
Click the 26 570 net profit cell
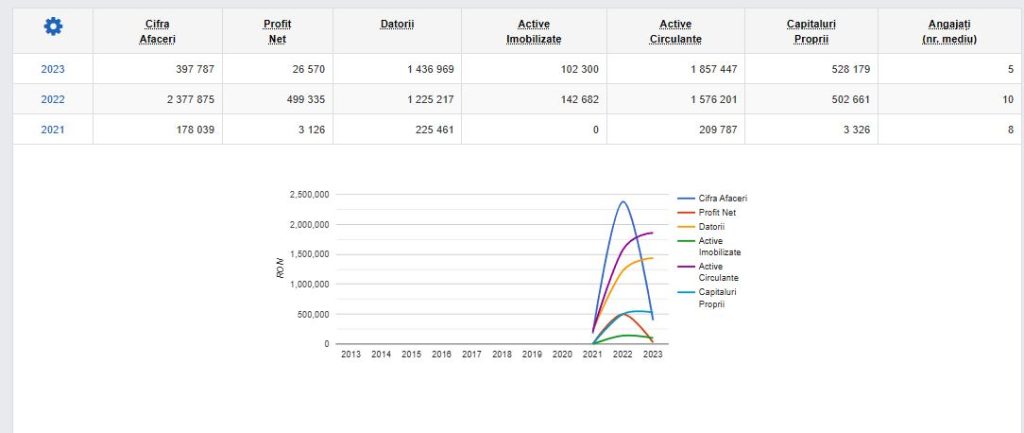pyautogui.click(x=278, y=69)
